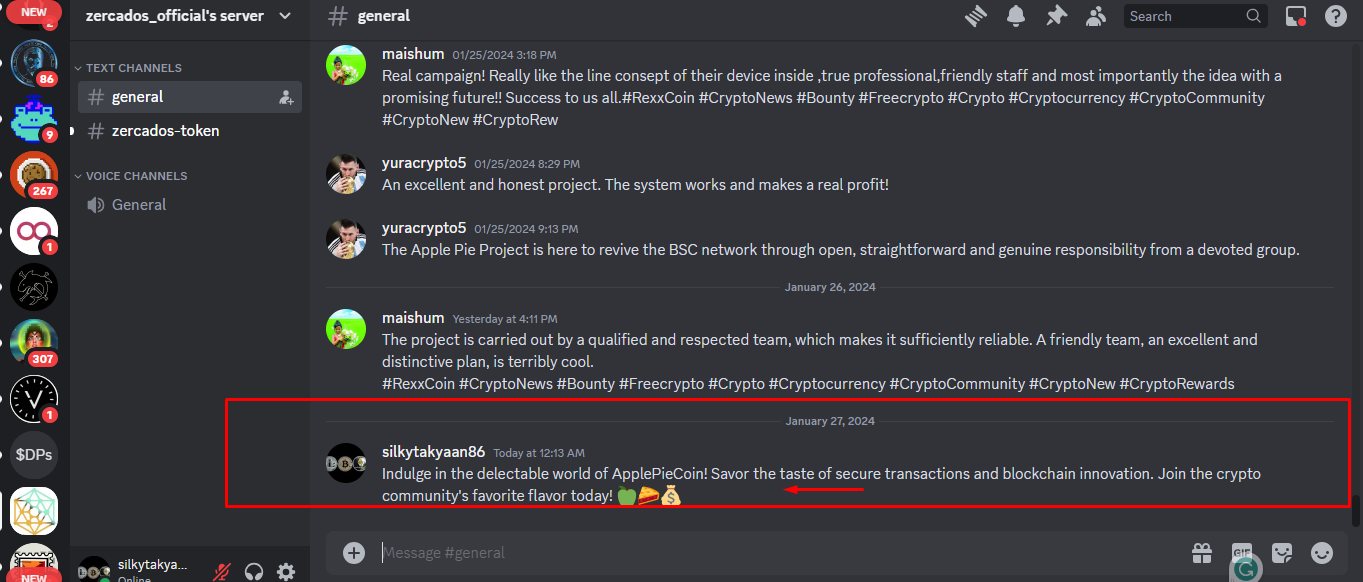
Task: Open User Settings gear icon
Action: click(286, 571)
